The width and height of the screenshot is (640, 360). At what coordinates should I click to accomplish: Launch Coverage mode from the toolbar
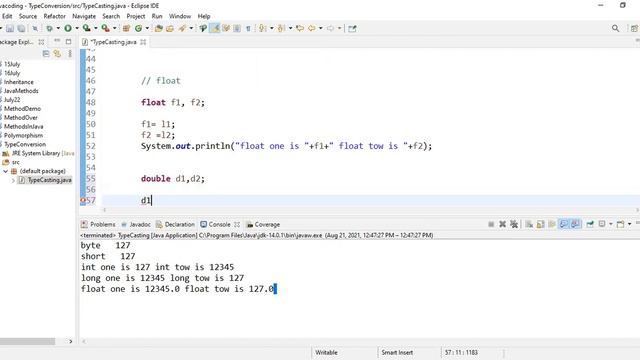pyautogui.click(x=87, y=29)
